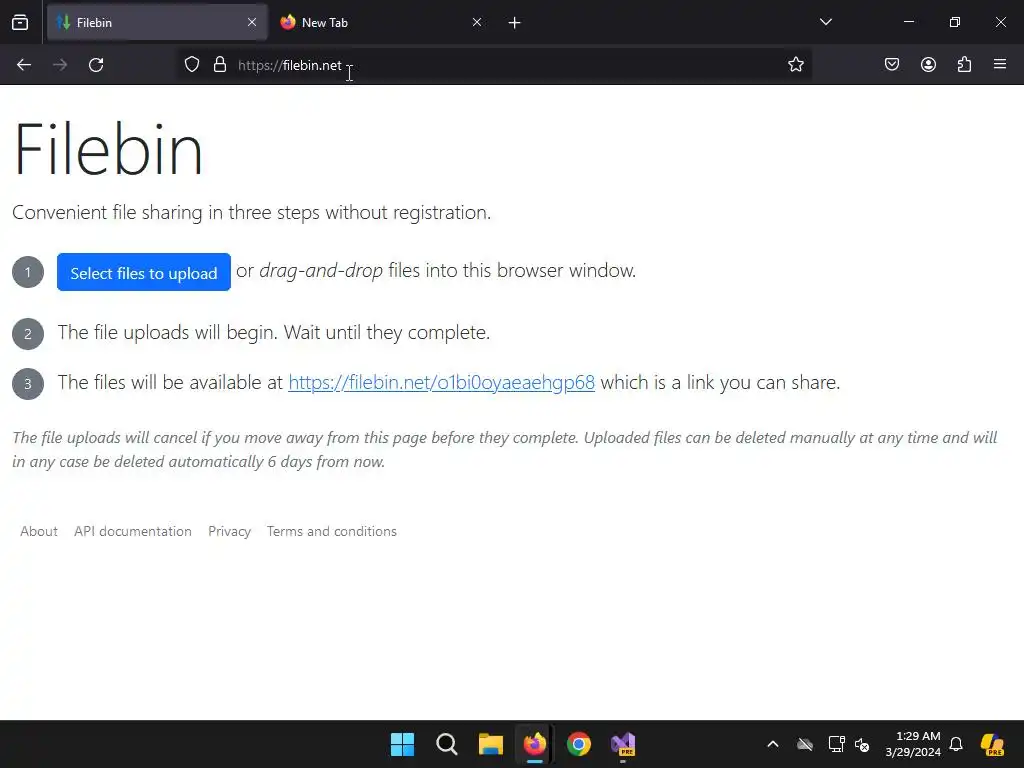Screen dimensions: 1024x768
Task: Open the About footer link
Action: pos(39,531)
